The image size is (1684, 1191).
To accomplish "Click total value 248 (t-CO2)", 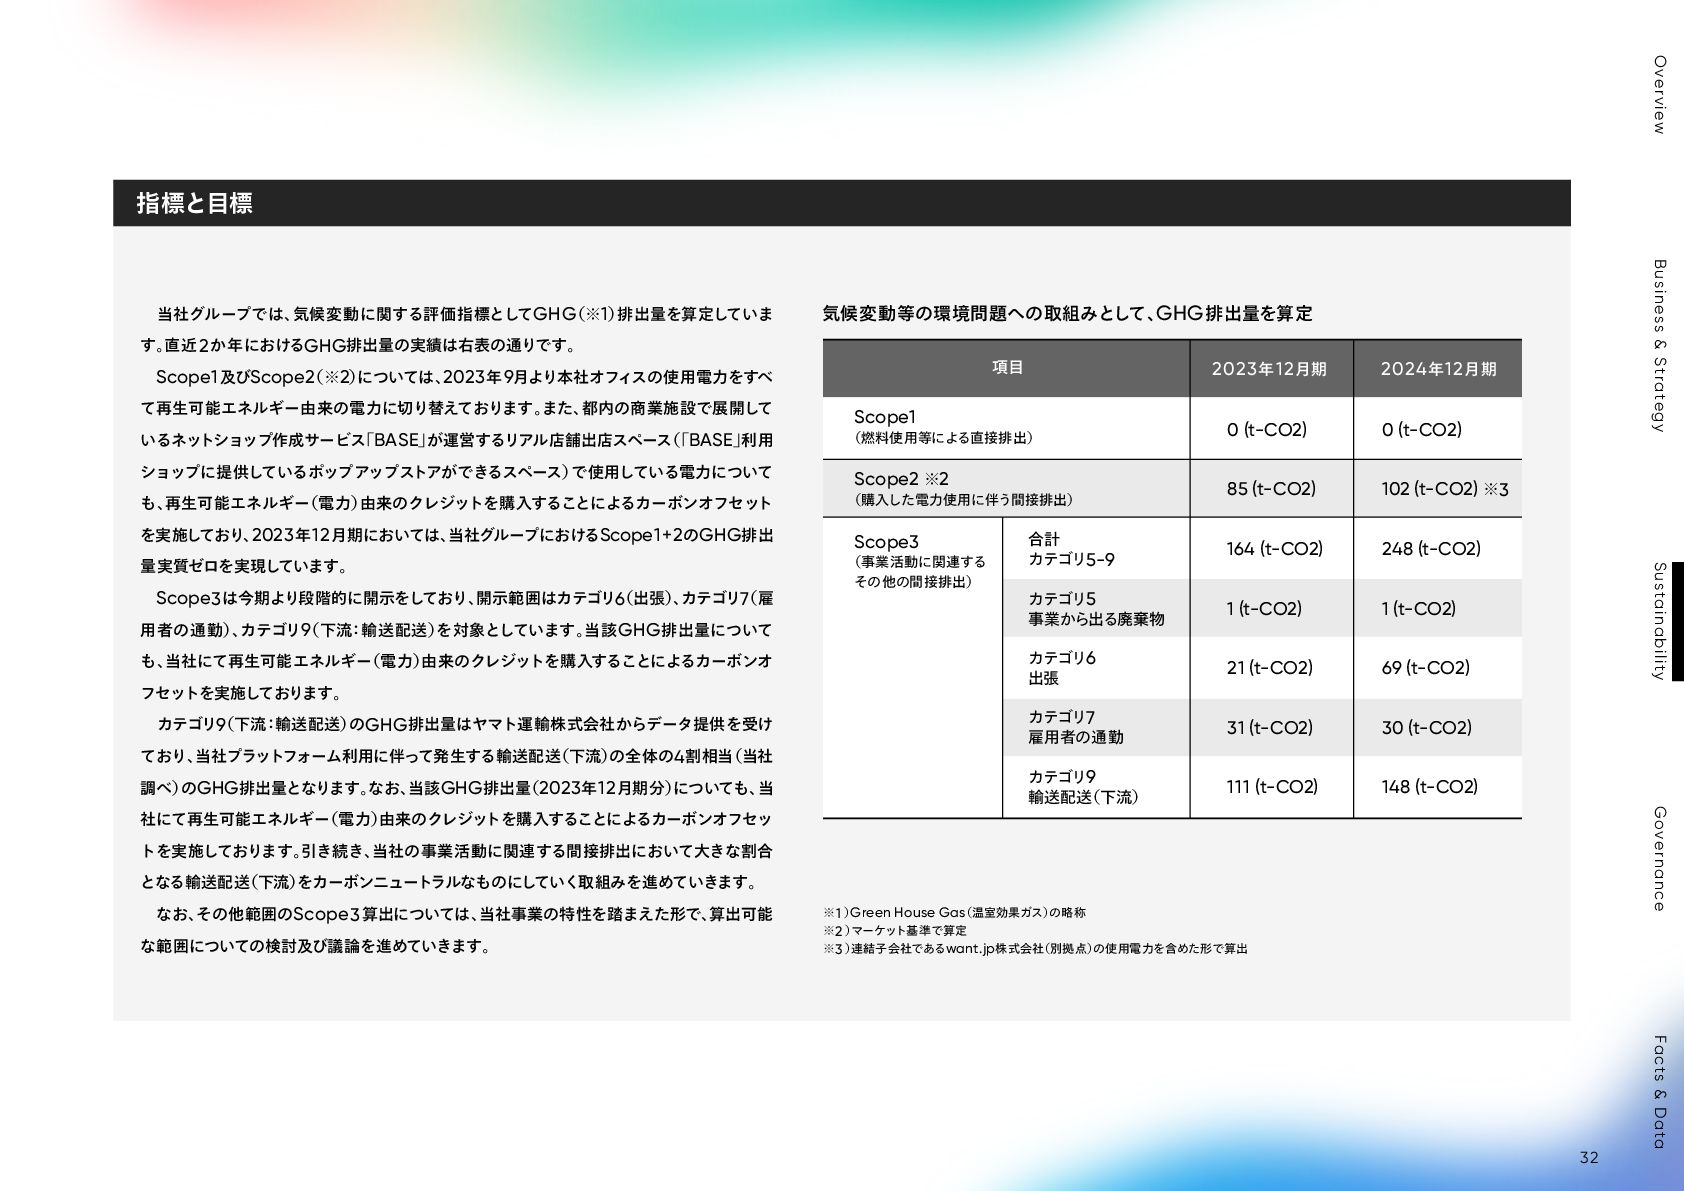I will tap(1430, 549).
